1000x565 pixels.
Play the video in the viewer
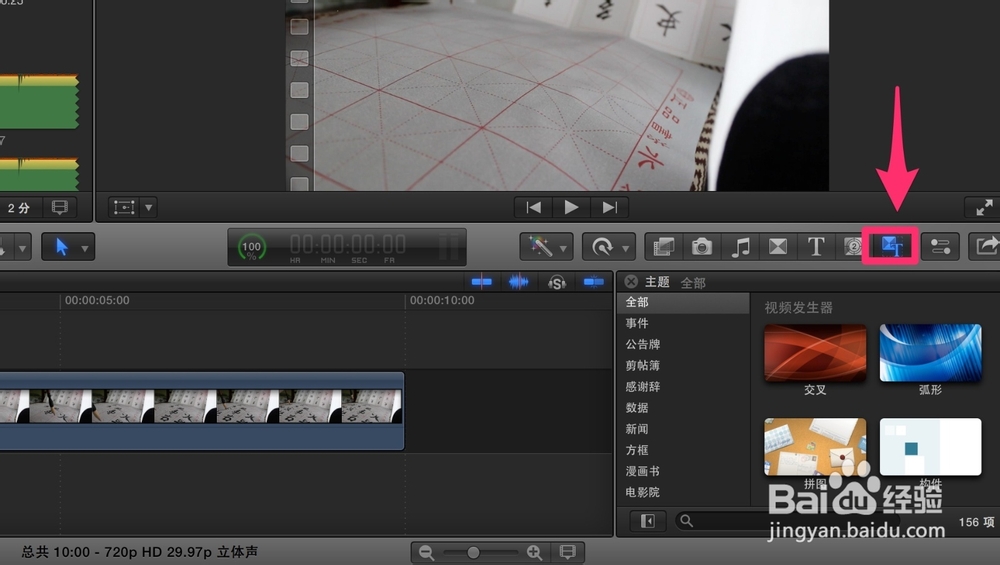coord(571,207)
